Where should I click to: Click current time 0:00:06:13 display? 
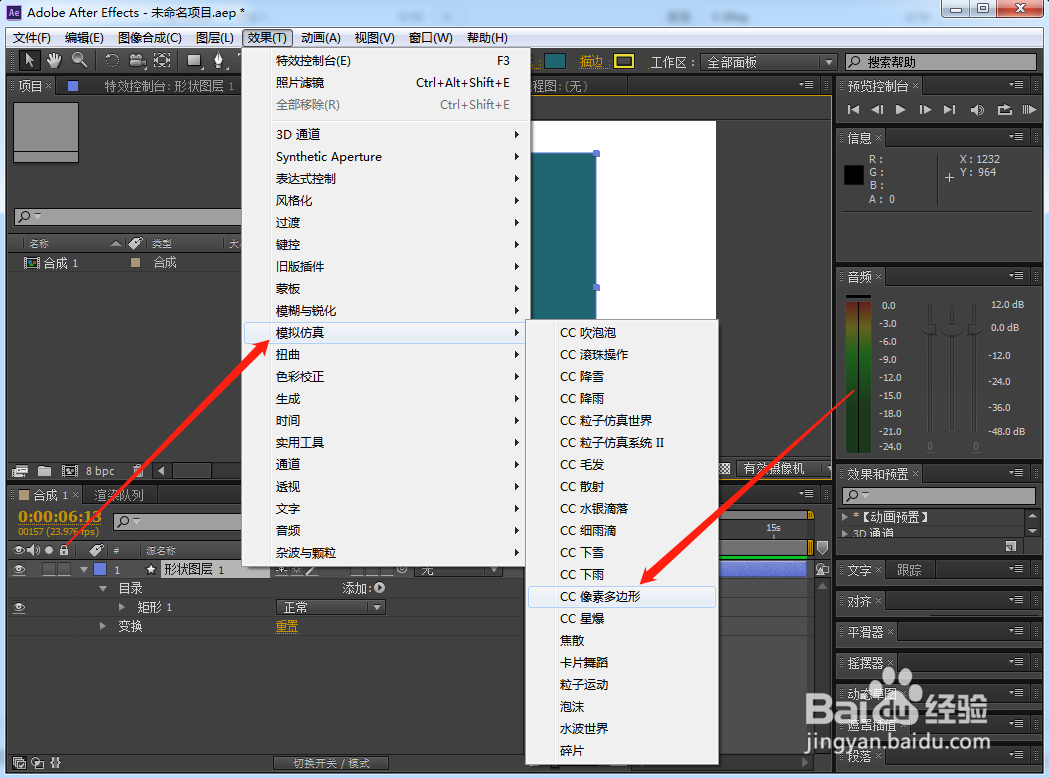pos(60,516)
